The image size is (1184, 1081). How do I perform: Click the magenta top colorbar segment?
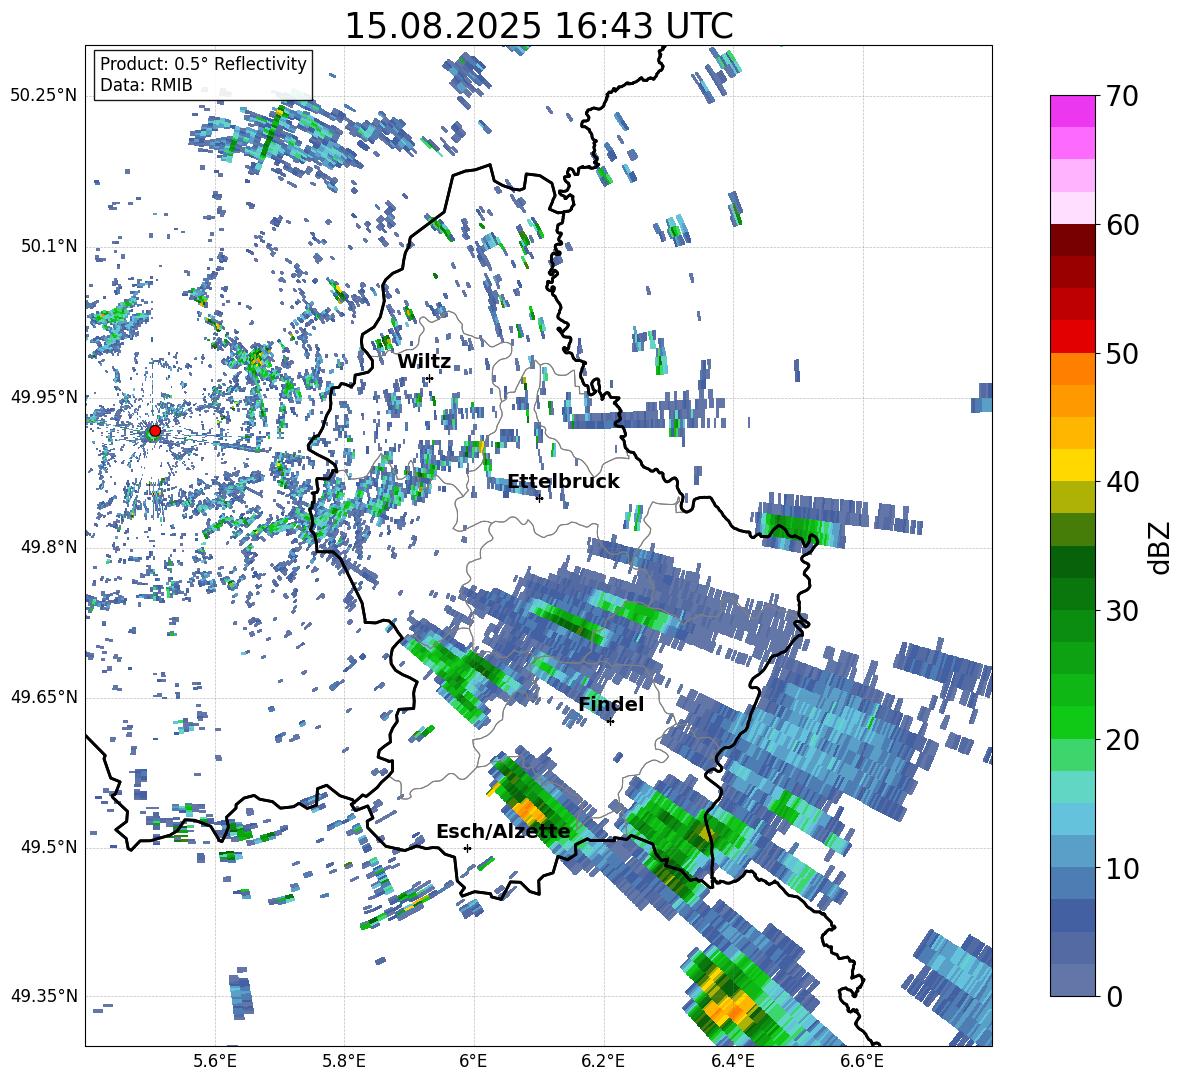pos(1072,111)
